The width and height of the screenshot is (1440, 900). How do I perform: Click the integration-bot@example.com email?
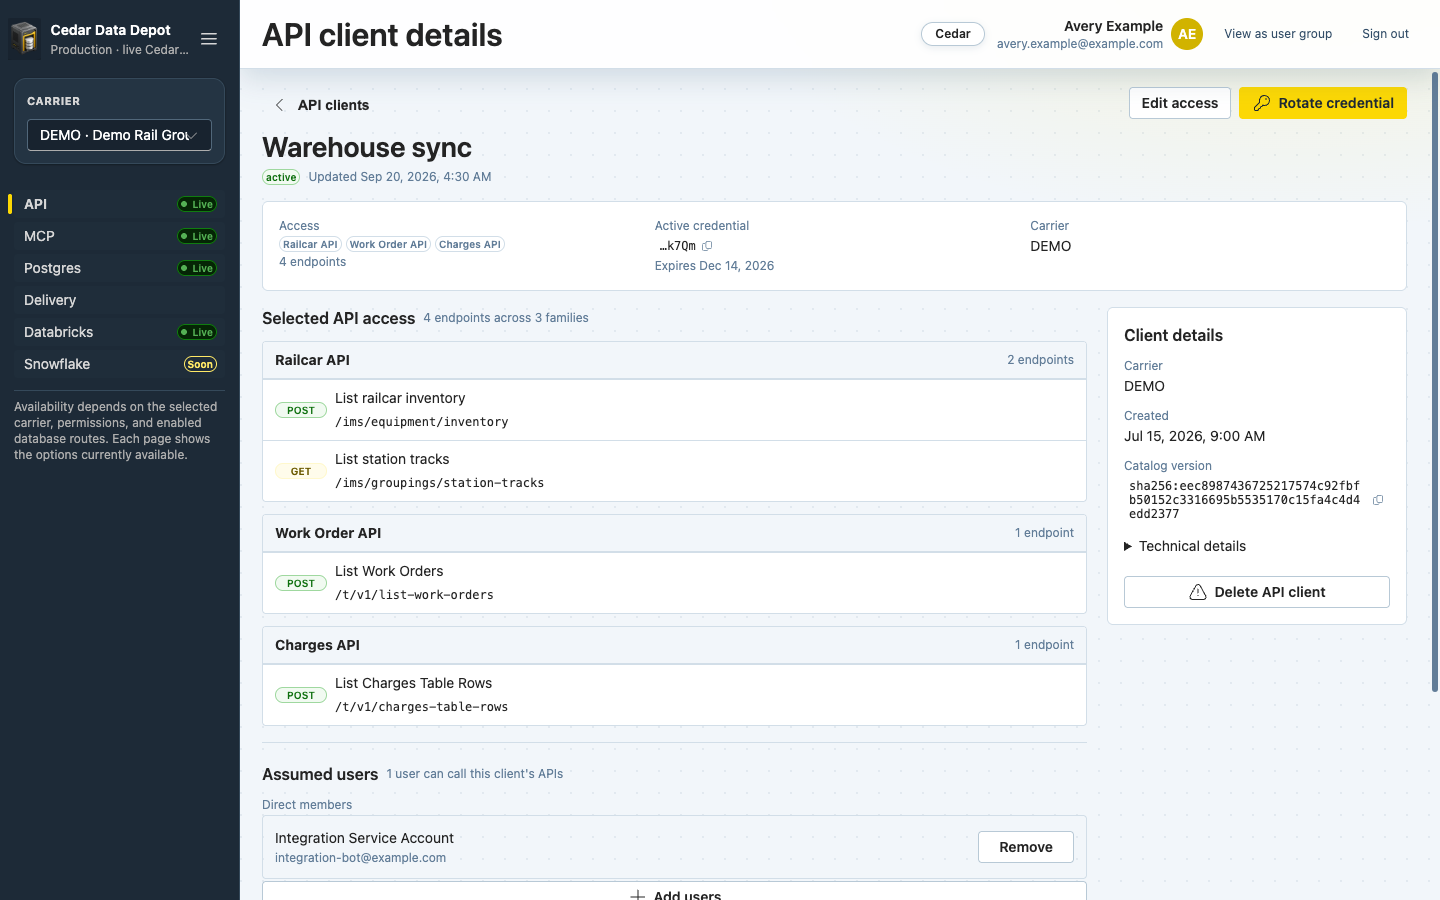[x=360, y=858]
